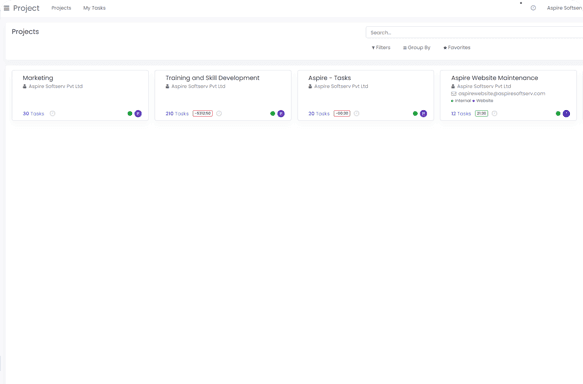Open the My Tasks menu
The height and width of the screenshot is (384, 583).
94,8
